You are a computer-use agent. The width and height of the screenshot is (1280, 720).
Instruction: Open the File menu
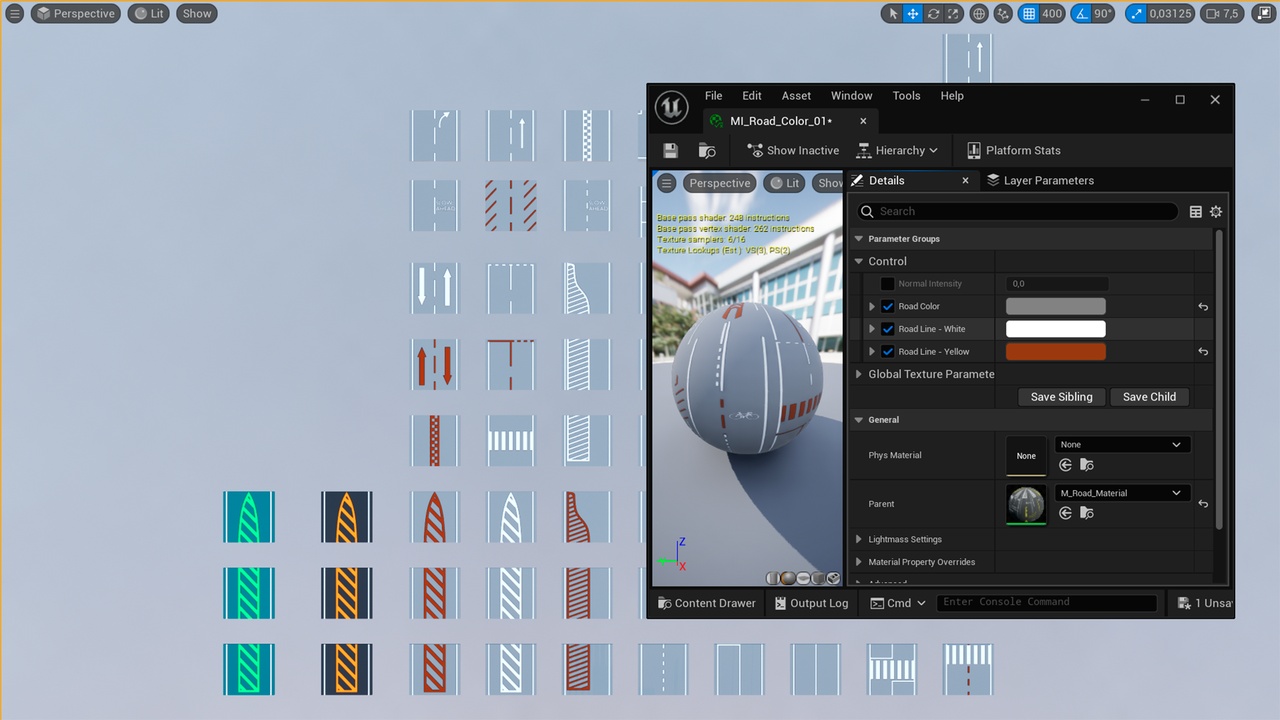pyautogui.click(x=713, y=96)
